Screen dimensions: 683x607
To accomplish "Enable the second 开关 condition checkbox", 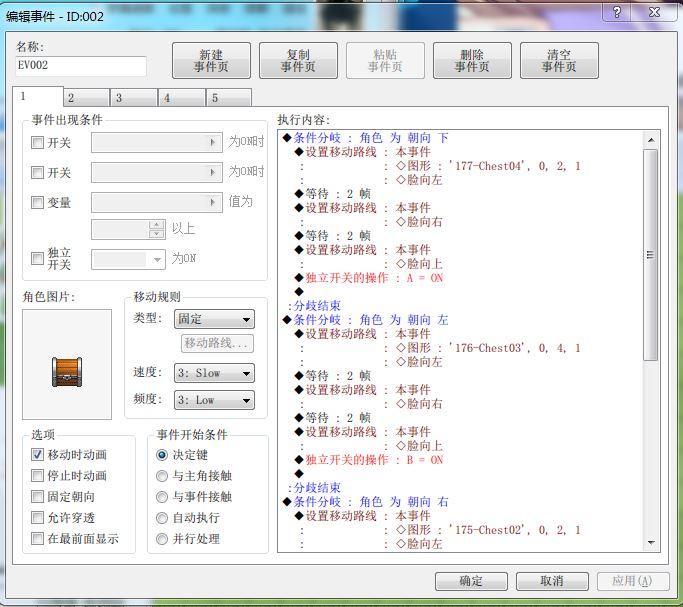I will pyautogui.click(x=37, y=172).
